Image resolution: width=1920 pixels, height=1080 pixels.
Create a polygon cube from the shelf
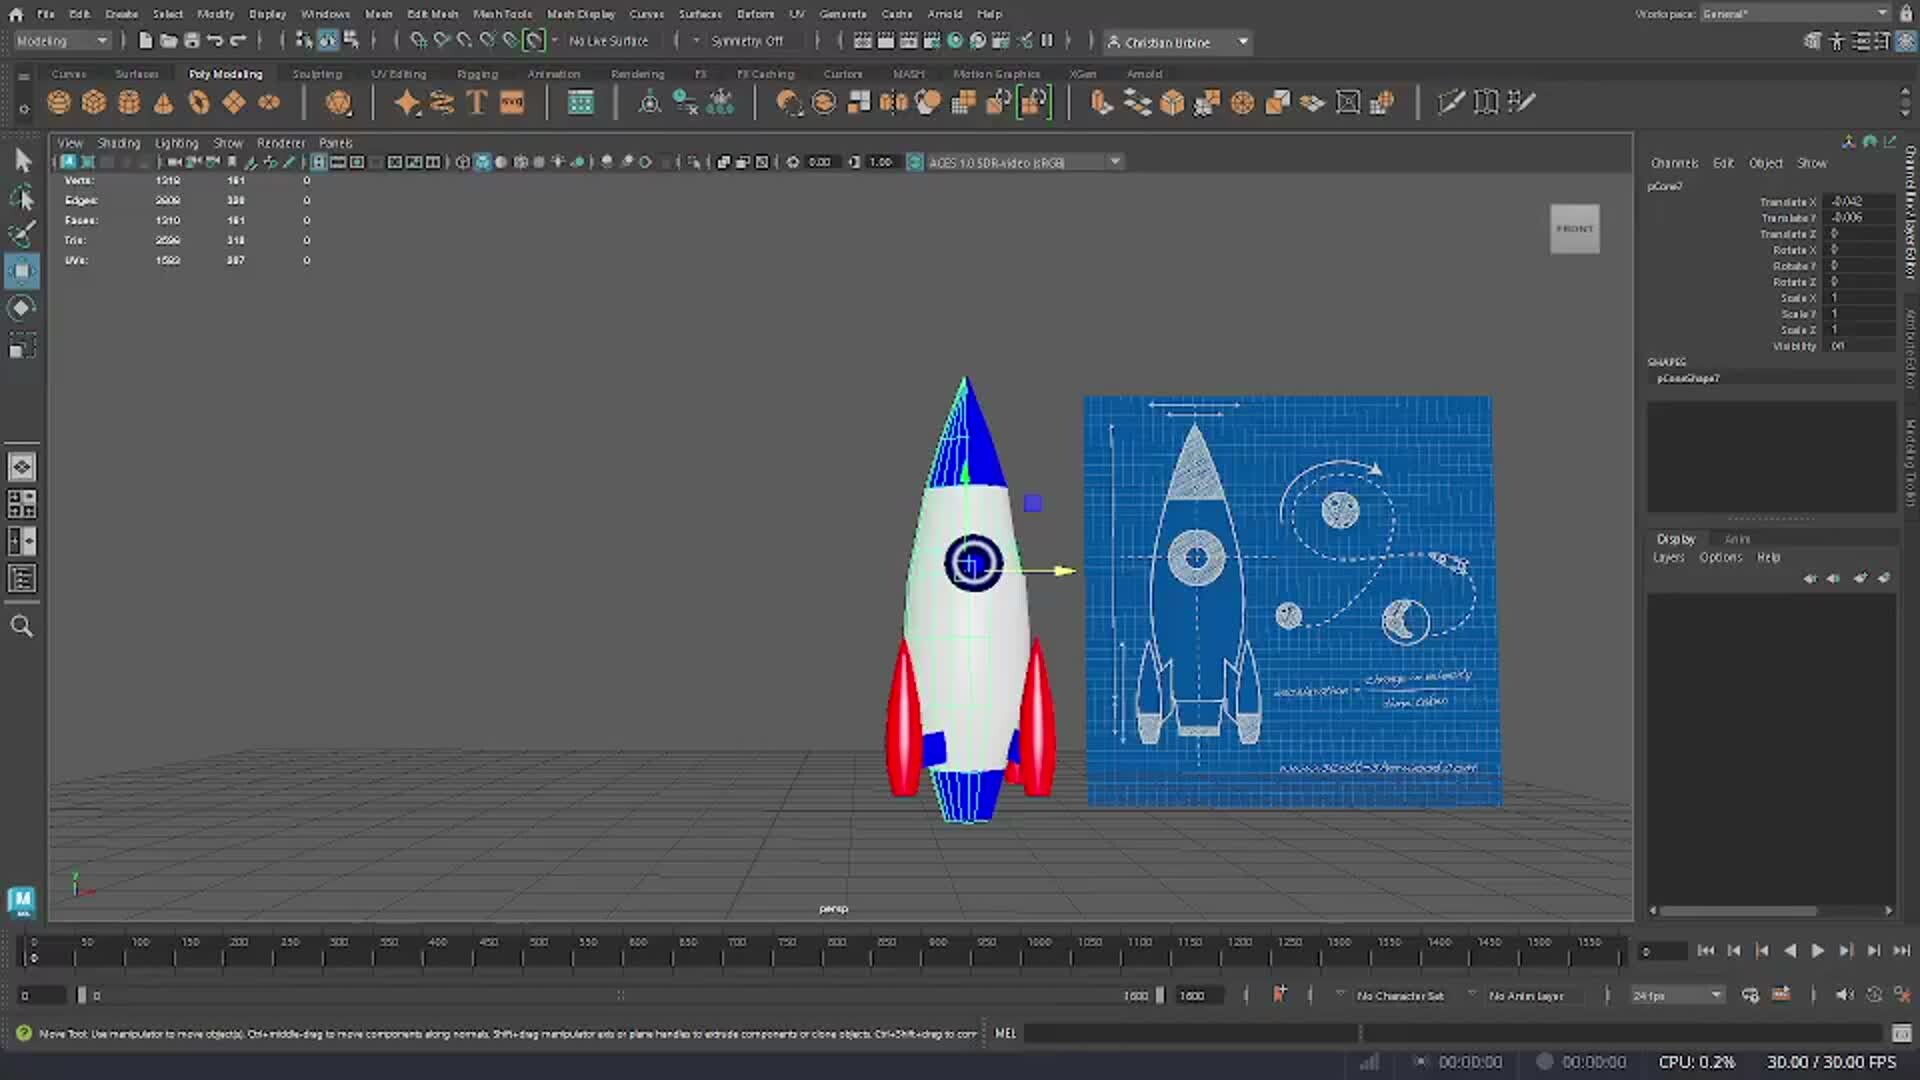click(x=93, y=102)
